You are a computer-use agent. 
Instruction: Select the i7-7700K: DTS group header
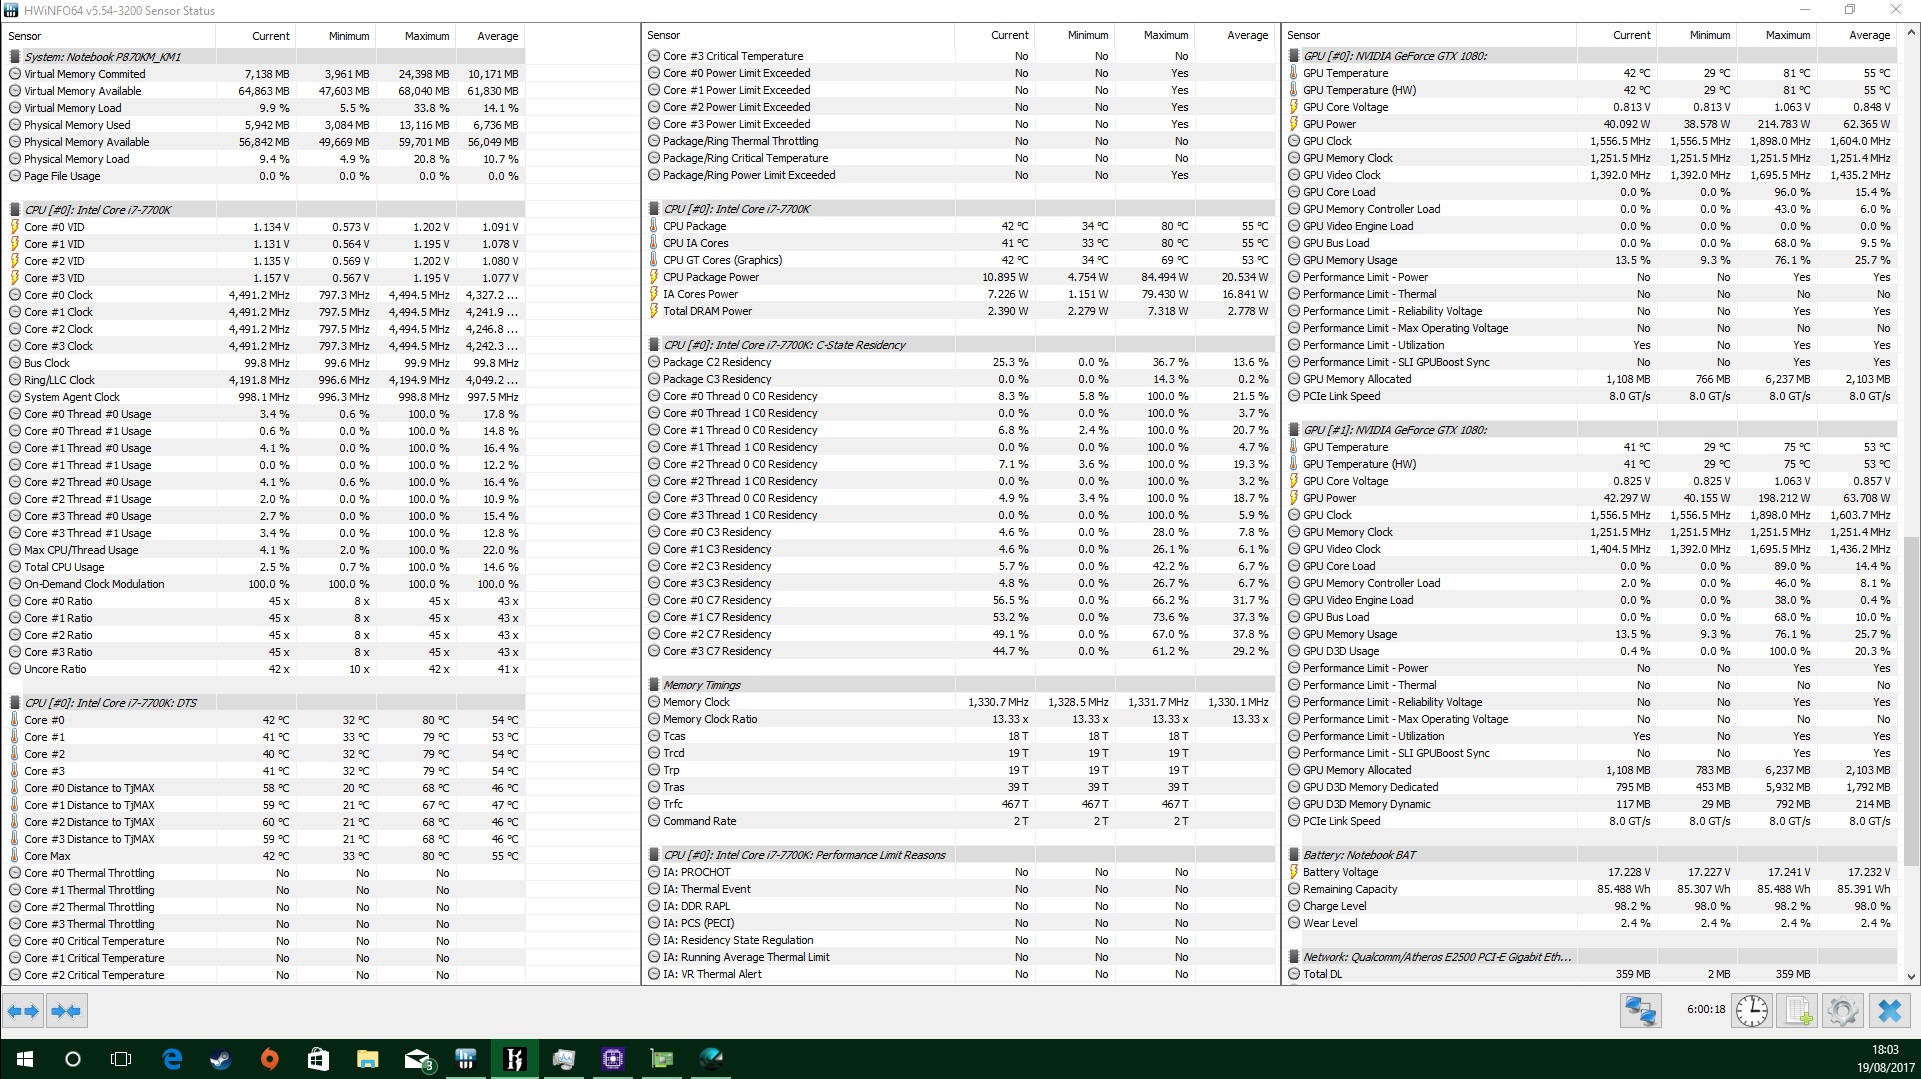pyautogui.click(x=264, y=703)
